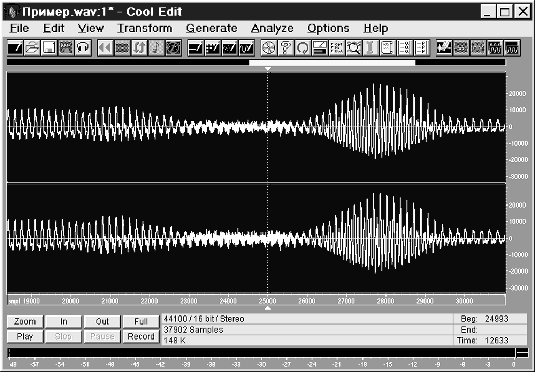Click the black icon with U curve and slash
Viewport: 535px width, 372px height.
click(247, 48)
